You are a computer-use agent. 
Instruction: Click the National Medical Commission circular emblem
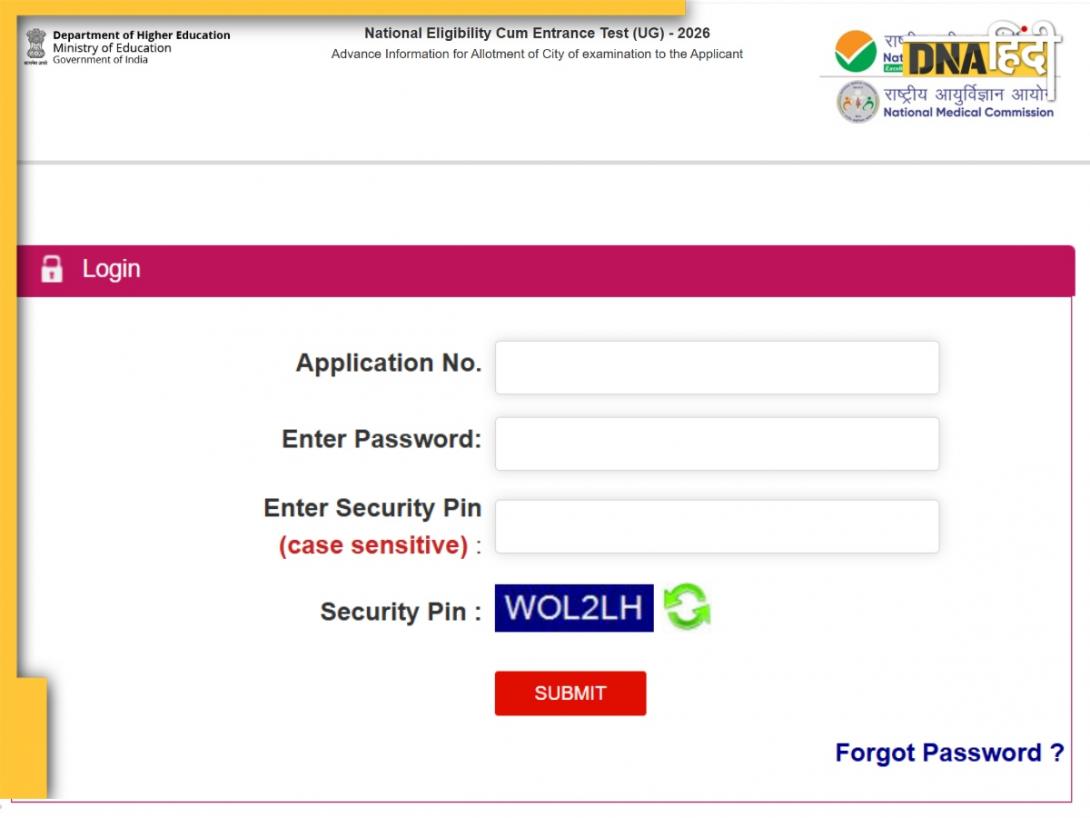point(857,102)
